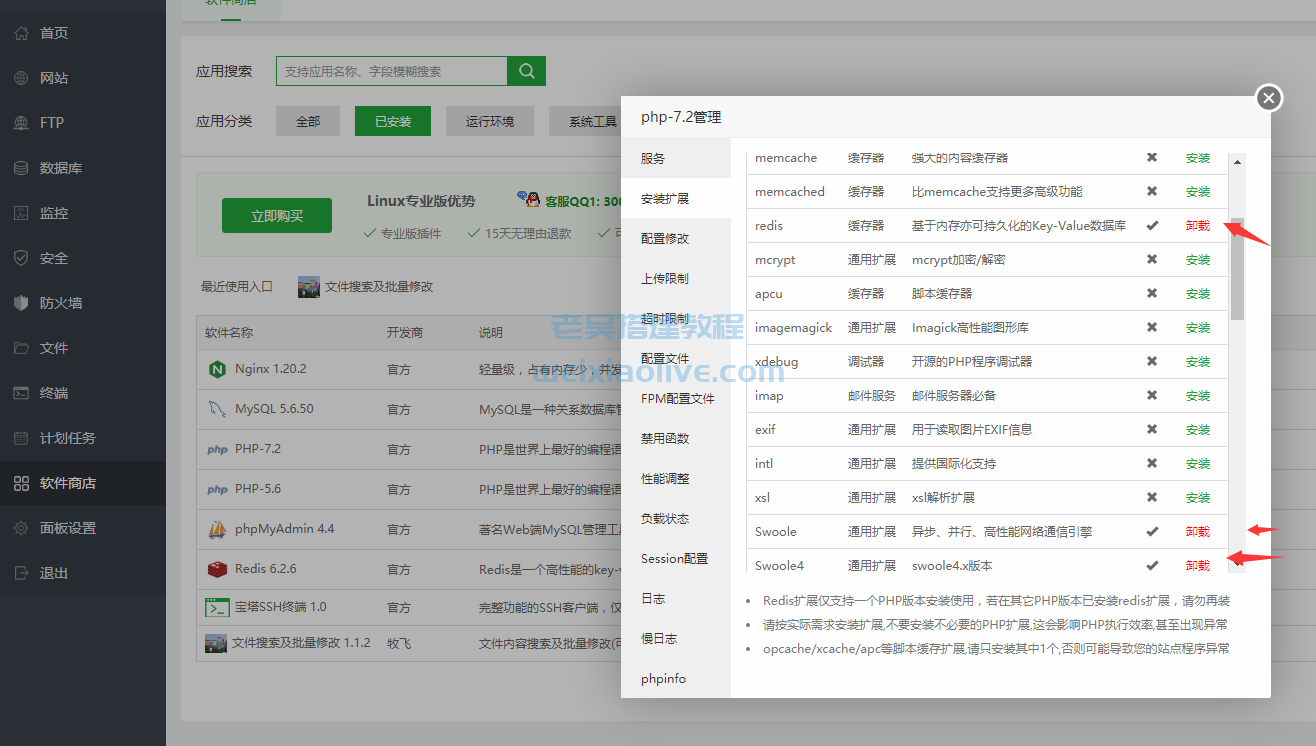Click the 软件名称 column header
Viewport: 1316px width, 746px height.
[x=229, y=332]
